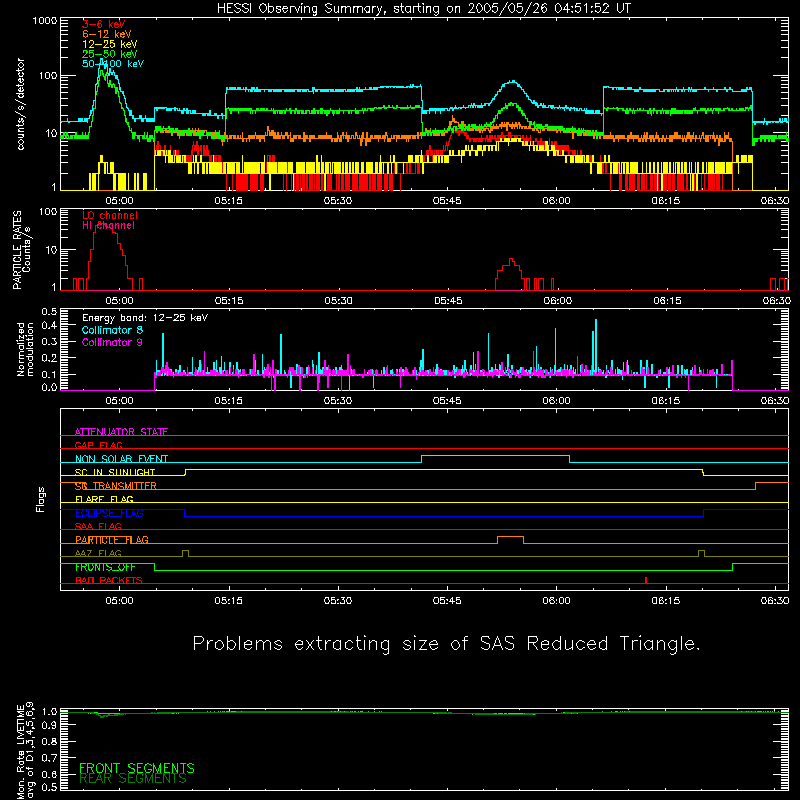Image resolution: width=800 pixels, height=800 pixels.
Task: Select the Collimator 8 legend entry
Action: [112, 330]
